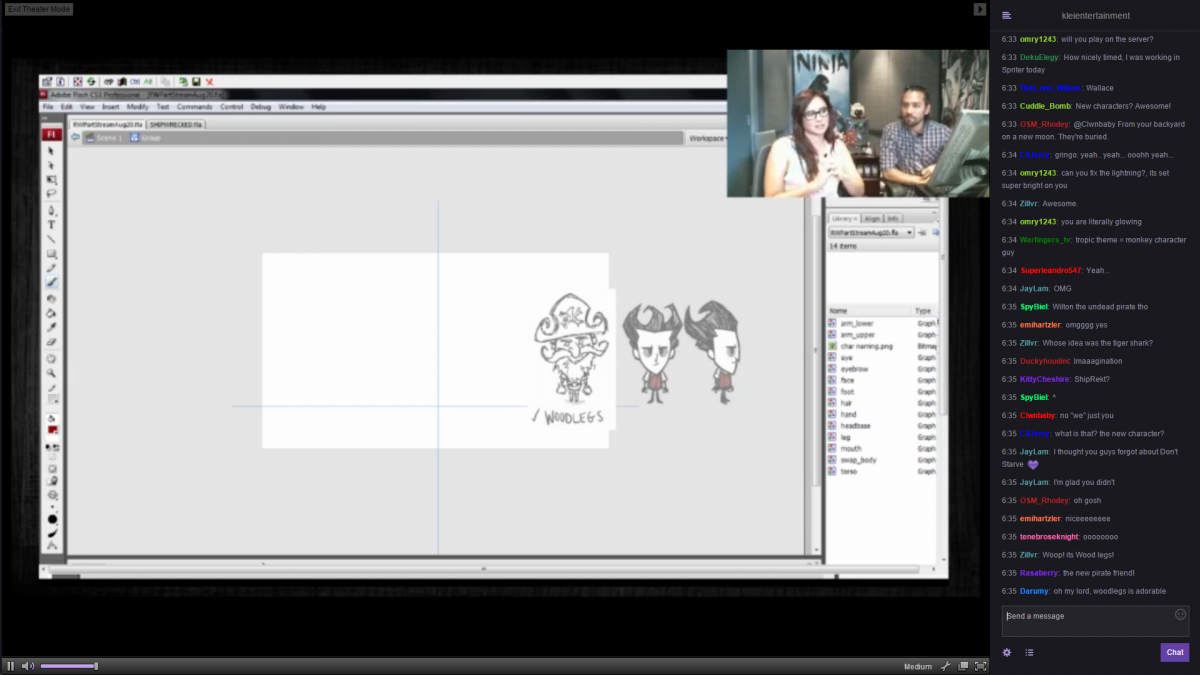Open the chat rooms menu icon beside kleientertainment
The height and width of the screenshot is (675, 1200).
pyautogui.click(x=1007, y=16)
